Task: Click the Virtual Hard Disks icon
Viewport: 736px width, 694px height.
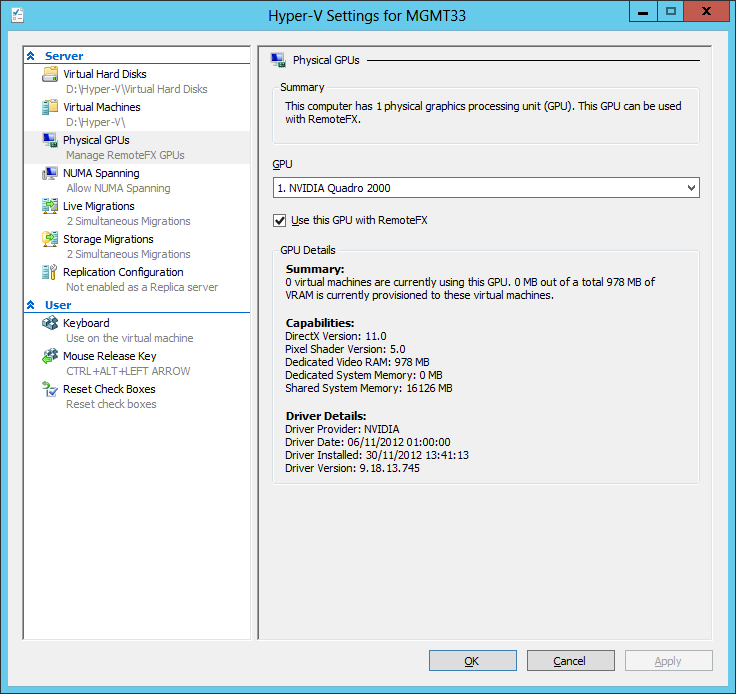Action: 50,74
